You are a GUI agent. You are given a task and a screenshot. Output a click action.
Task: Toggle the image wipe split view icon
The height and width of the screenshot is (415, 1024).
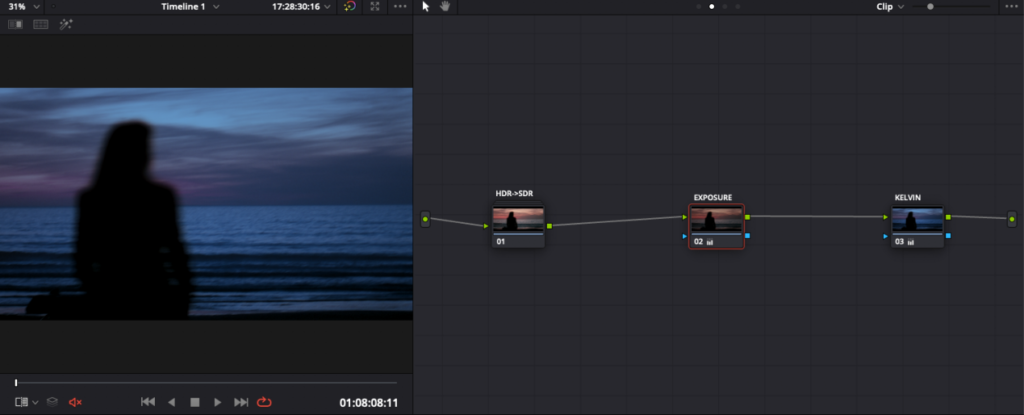click(x=15, y=24)
